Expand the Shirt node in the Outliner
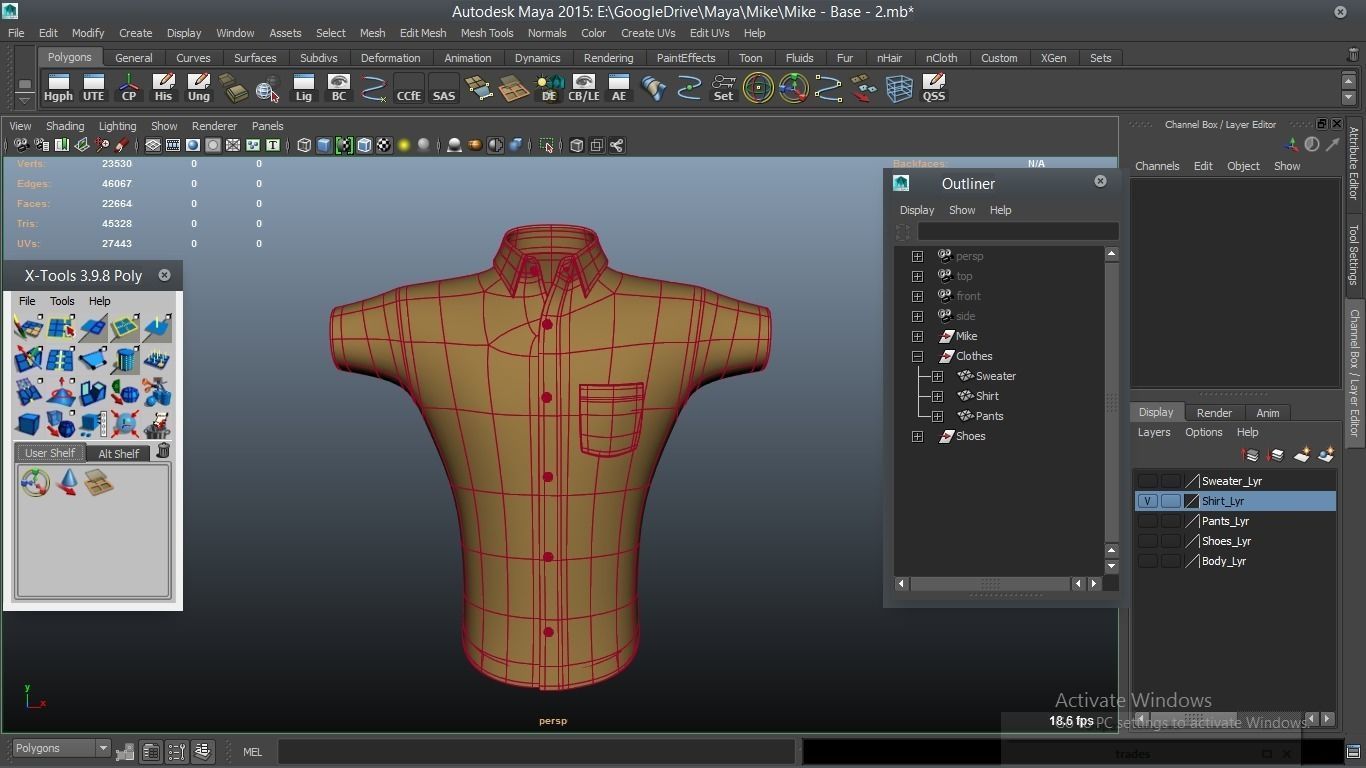 click(x=937, y=396)
